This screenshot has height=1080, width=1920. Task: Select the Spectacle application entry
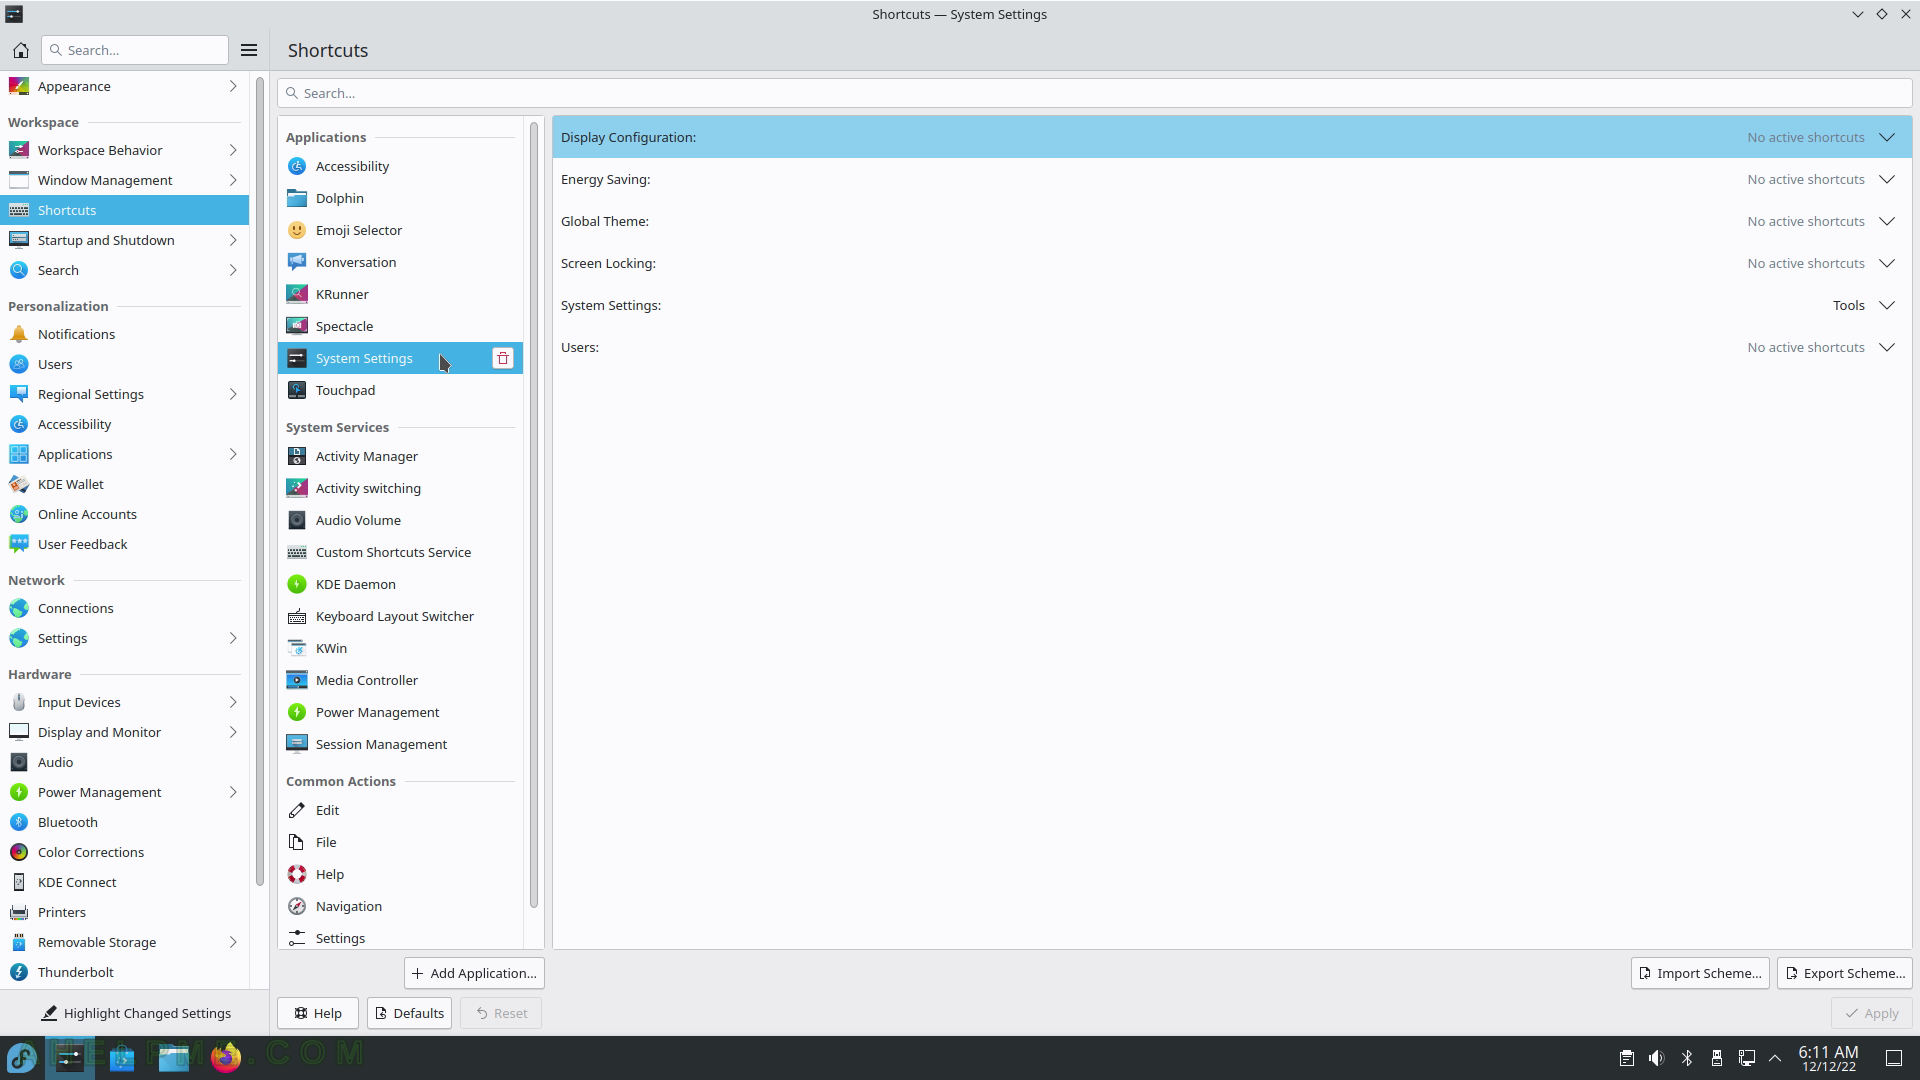pos(400,326)
